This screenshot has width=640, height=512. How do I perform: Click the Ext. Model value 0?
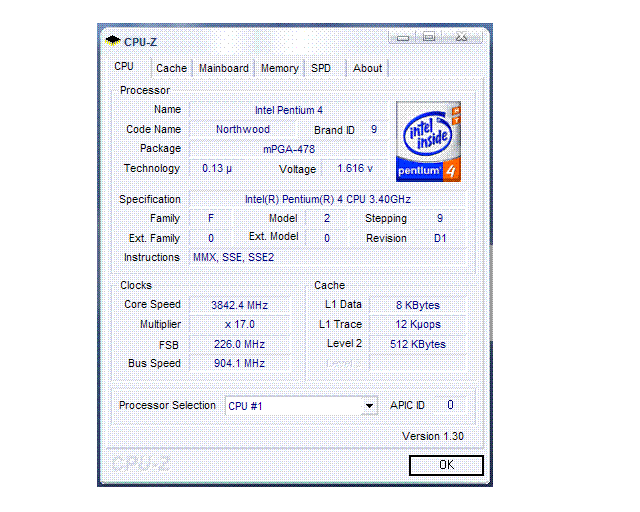[x=327, y=238]
